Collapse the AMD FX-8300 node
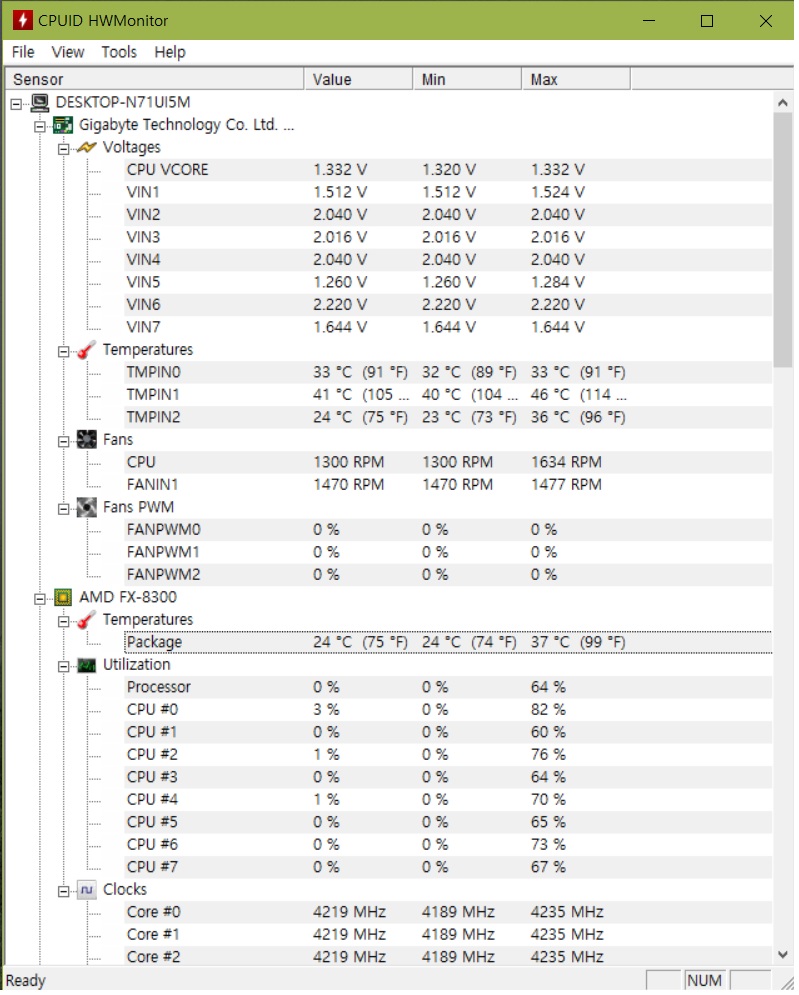 [x=40, y=599]
